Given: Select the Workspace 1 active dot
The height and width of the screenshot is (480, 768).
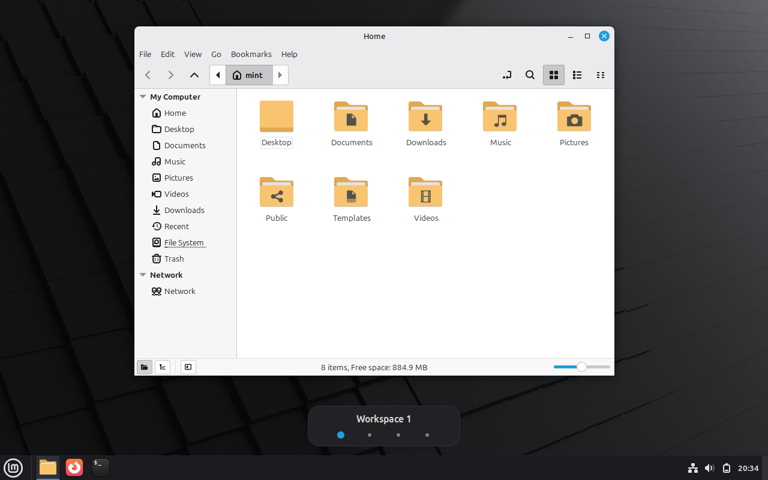Looking at the screenshot, I should coord(340,435).
